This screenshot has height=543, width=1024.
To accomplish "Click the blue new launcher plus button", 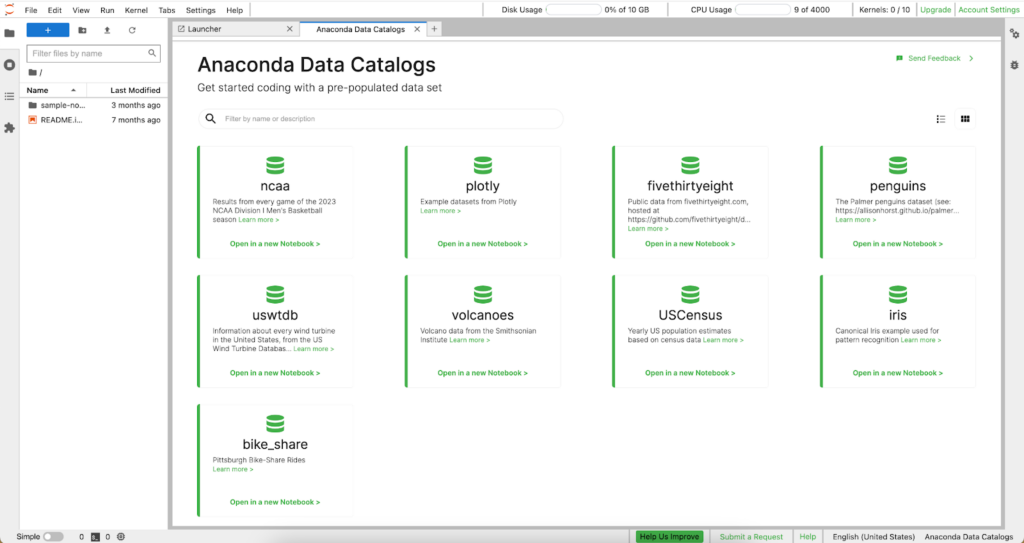I will pyautogui.click(x=48, y=30).
